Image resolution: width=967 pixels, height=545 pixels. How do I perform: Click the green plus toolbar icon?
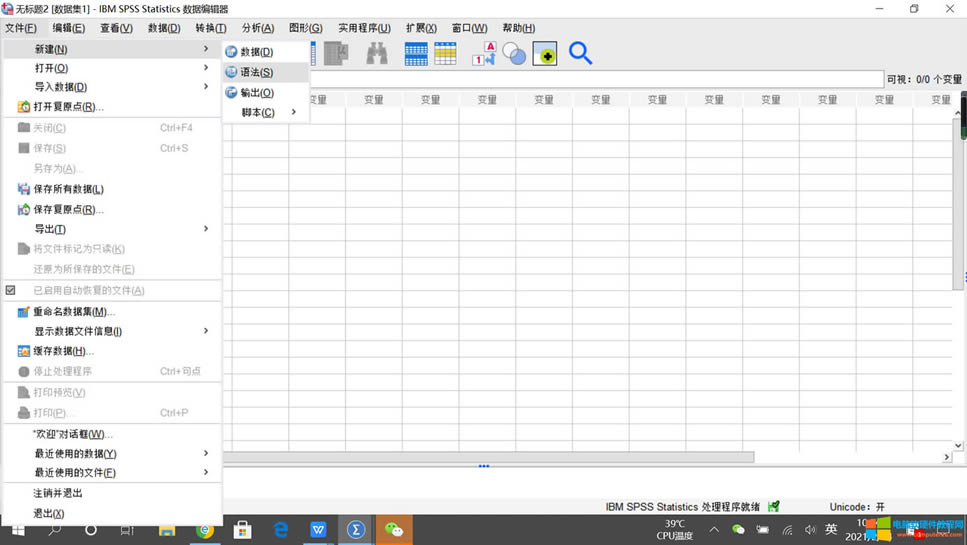coord(545,53)
